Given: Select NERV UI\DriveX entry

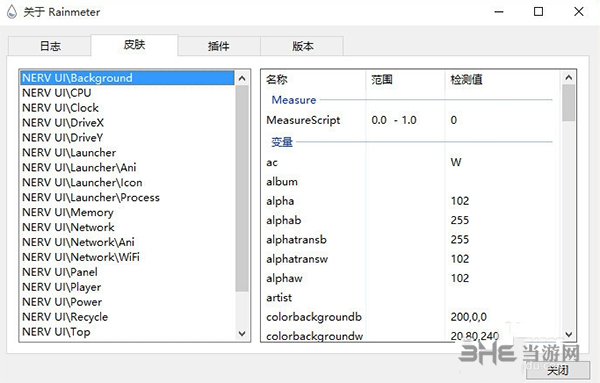Looking at the screenshot, I should [127, 123].
